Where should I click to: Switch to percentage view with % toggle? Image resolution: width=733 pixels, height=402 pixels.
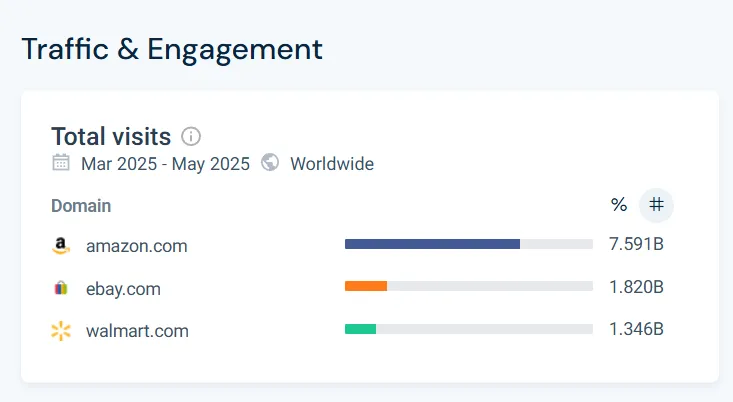pos(619,205)
